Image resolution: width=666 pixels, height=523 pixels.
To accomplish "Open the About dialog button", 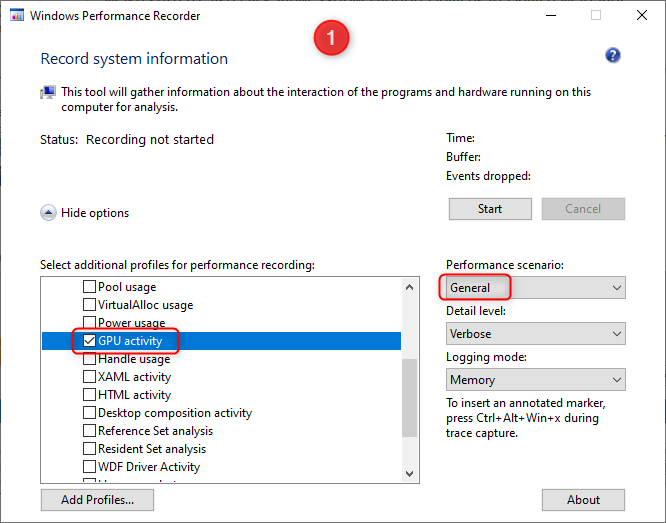I will click(x=583, y=500).
